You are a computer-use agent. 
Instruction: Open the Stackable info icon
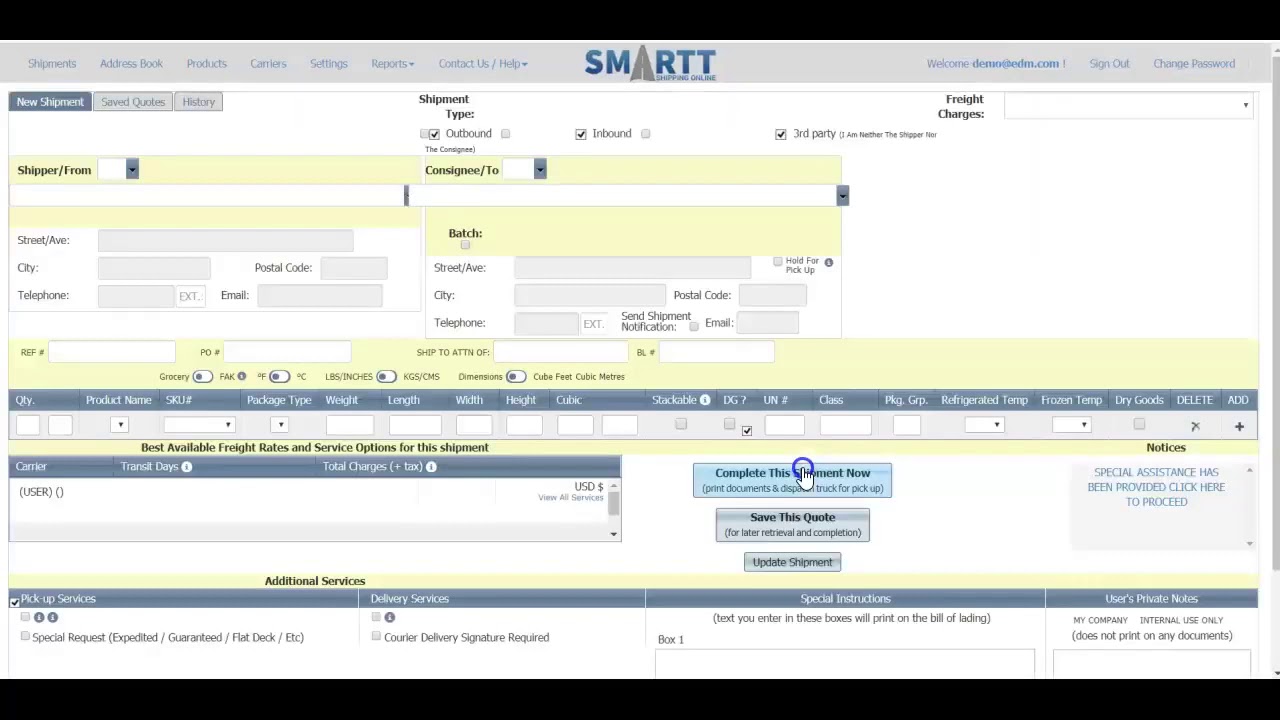705,400
